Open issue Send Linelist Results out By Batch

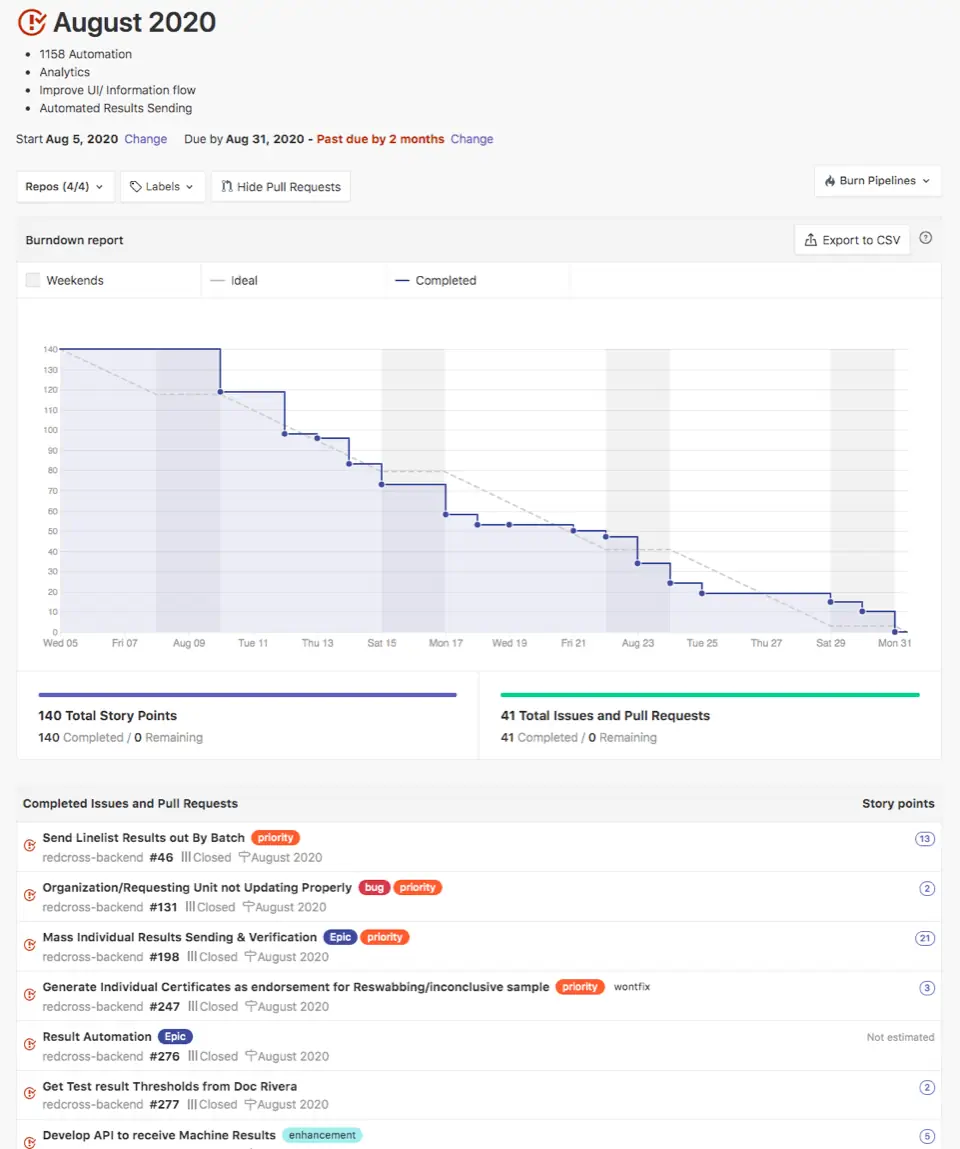(144, 838)
